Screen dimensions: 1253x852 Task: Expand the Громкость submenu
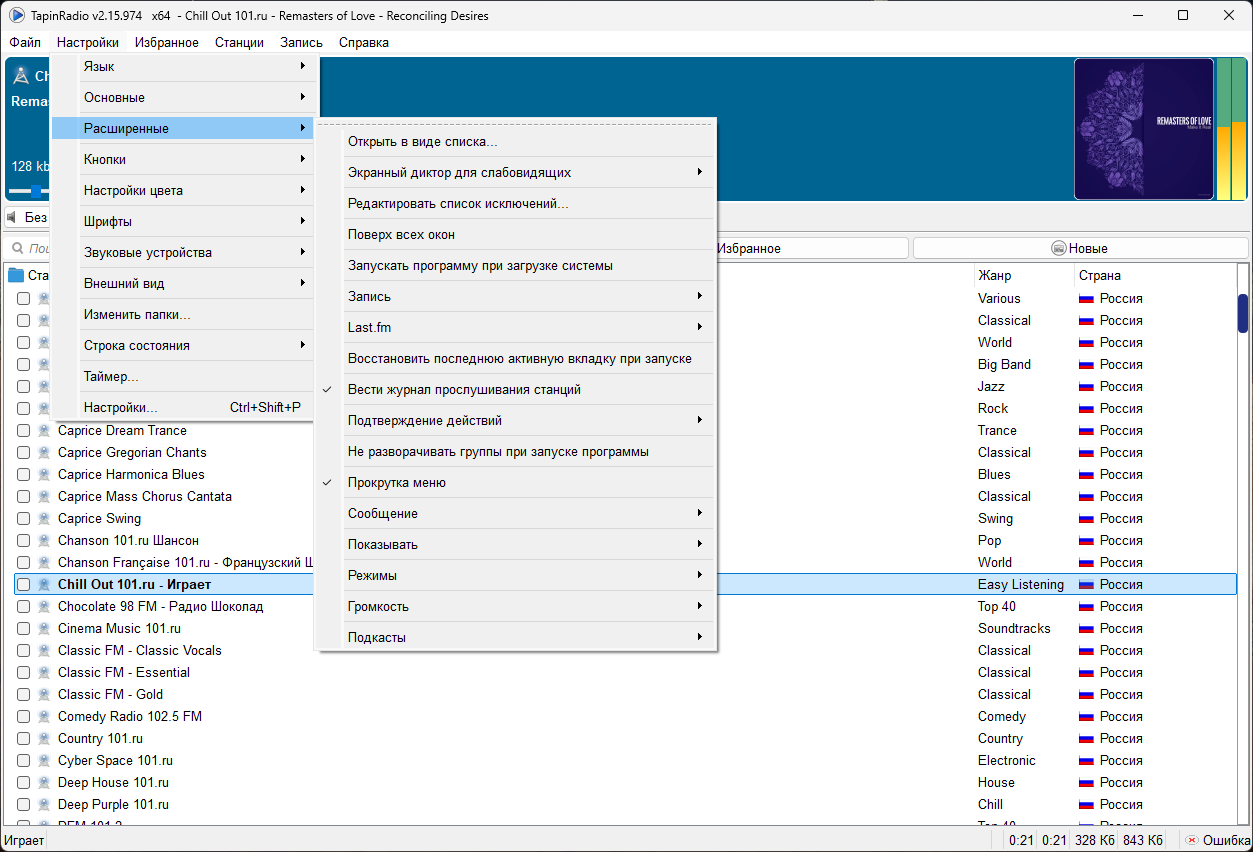[x=516, y=606]
